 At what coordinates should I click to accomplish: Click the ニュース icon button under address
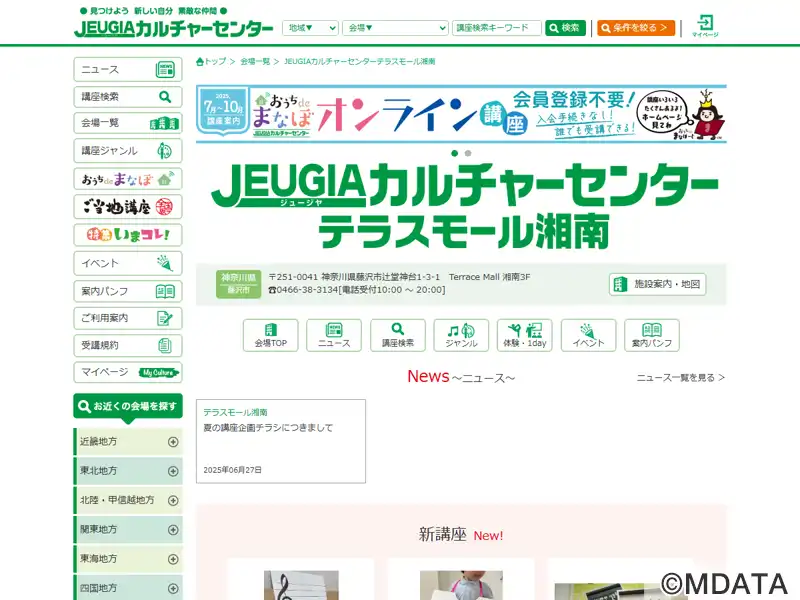pyautogui.click(x=334, y=335)
